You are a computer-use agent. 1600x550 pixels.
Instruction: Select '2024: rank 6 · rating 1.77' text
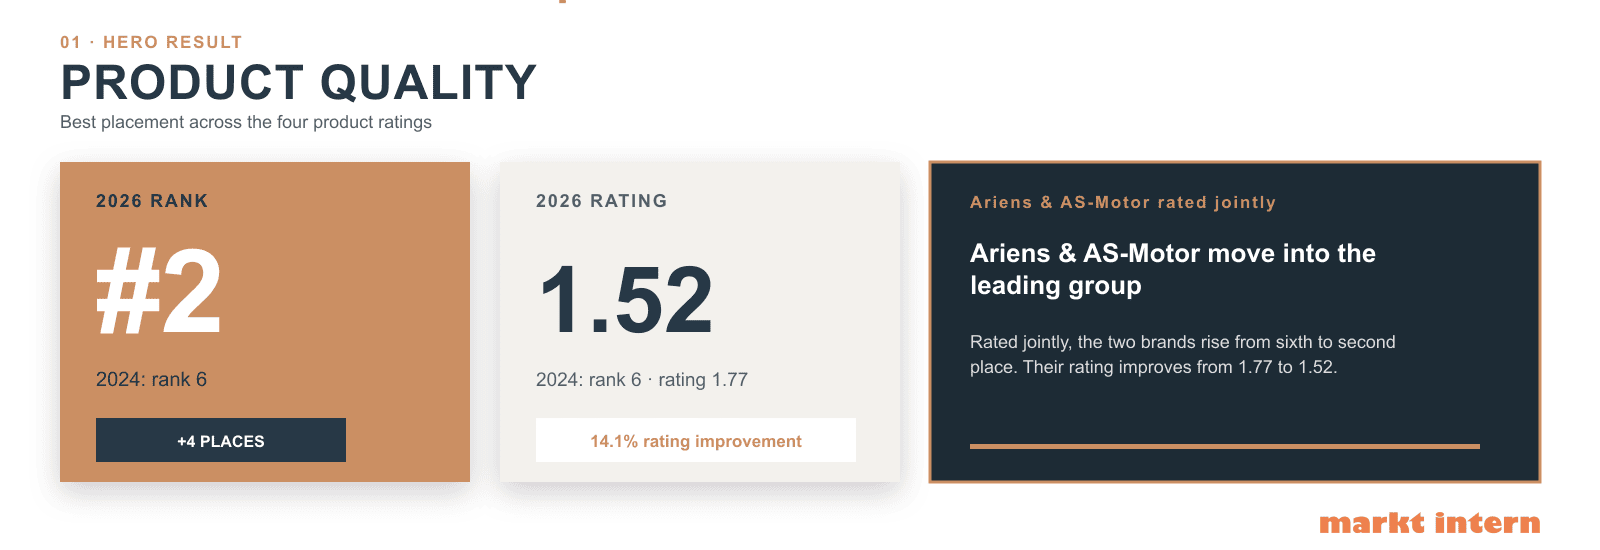642,380
